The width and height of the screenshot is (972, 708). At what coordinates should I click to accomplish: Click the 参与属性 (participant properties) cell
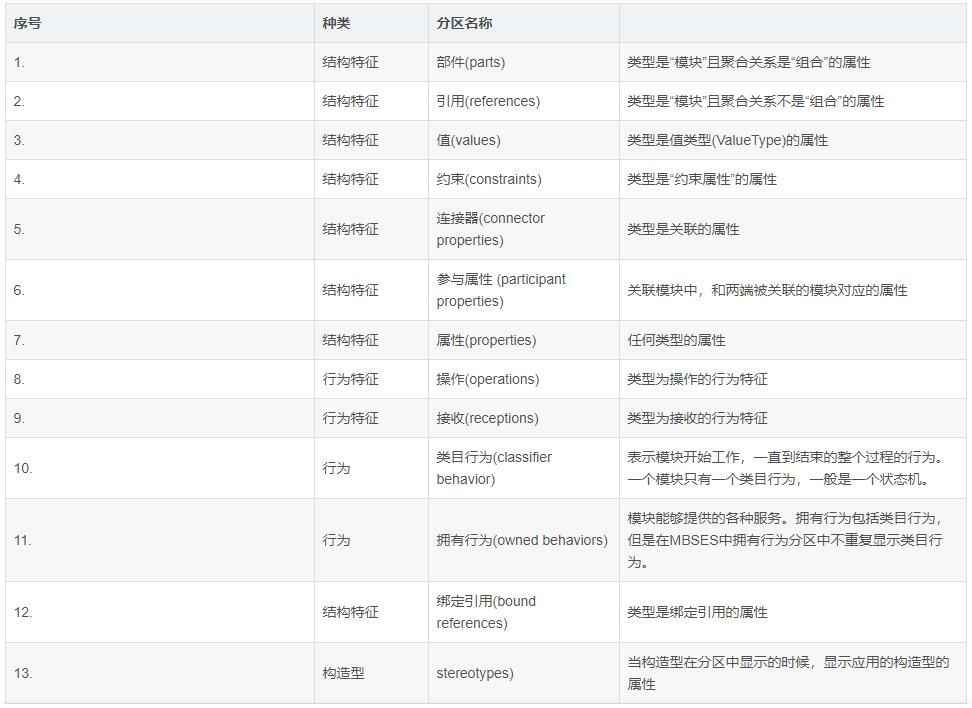(x=524, y=290)
